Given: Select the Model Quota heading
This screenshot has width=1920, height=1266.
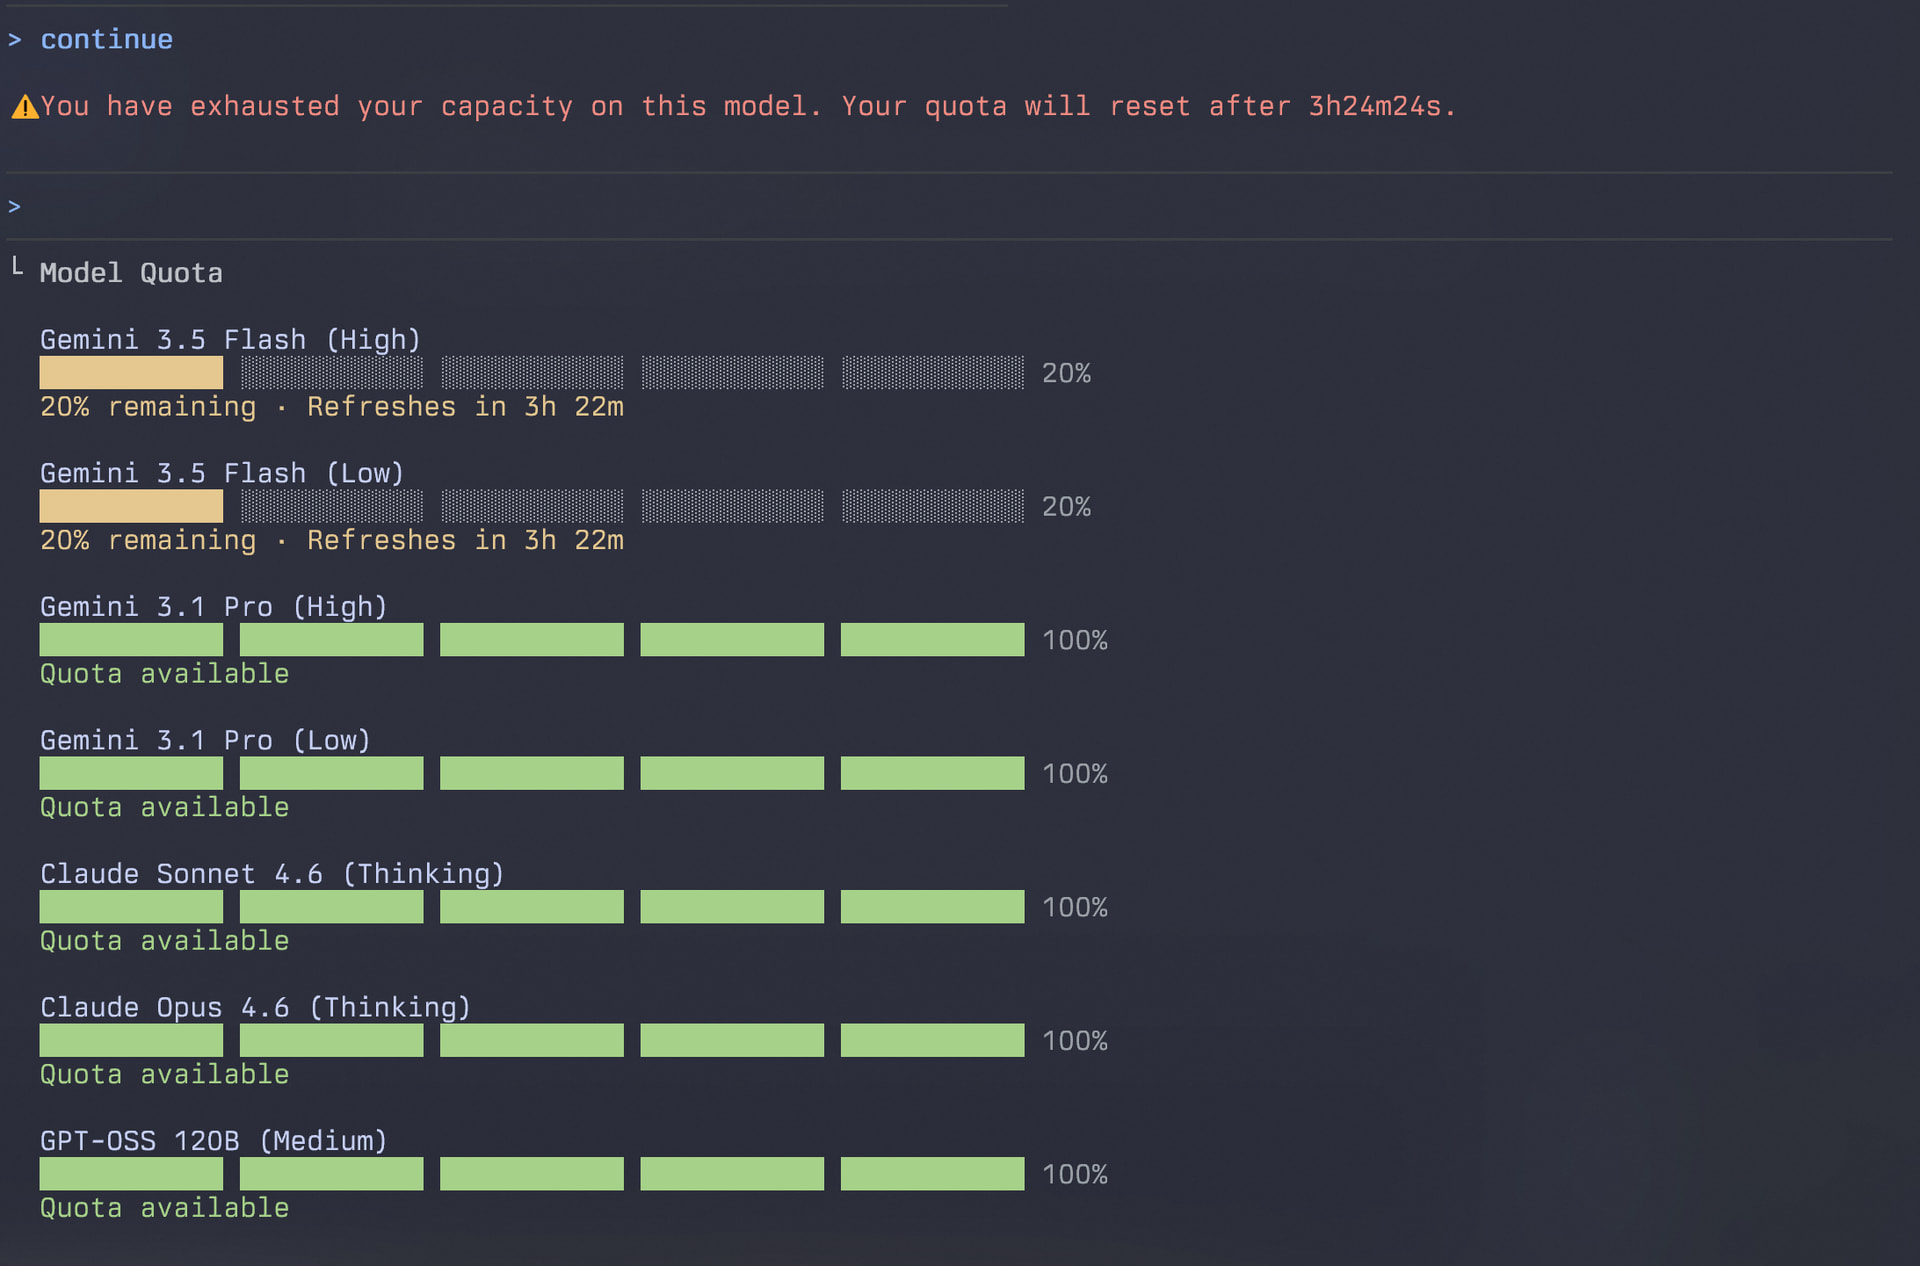Looking at the screenshot, I should point(131,273).
